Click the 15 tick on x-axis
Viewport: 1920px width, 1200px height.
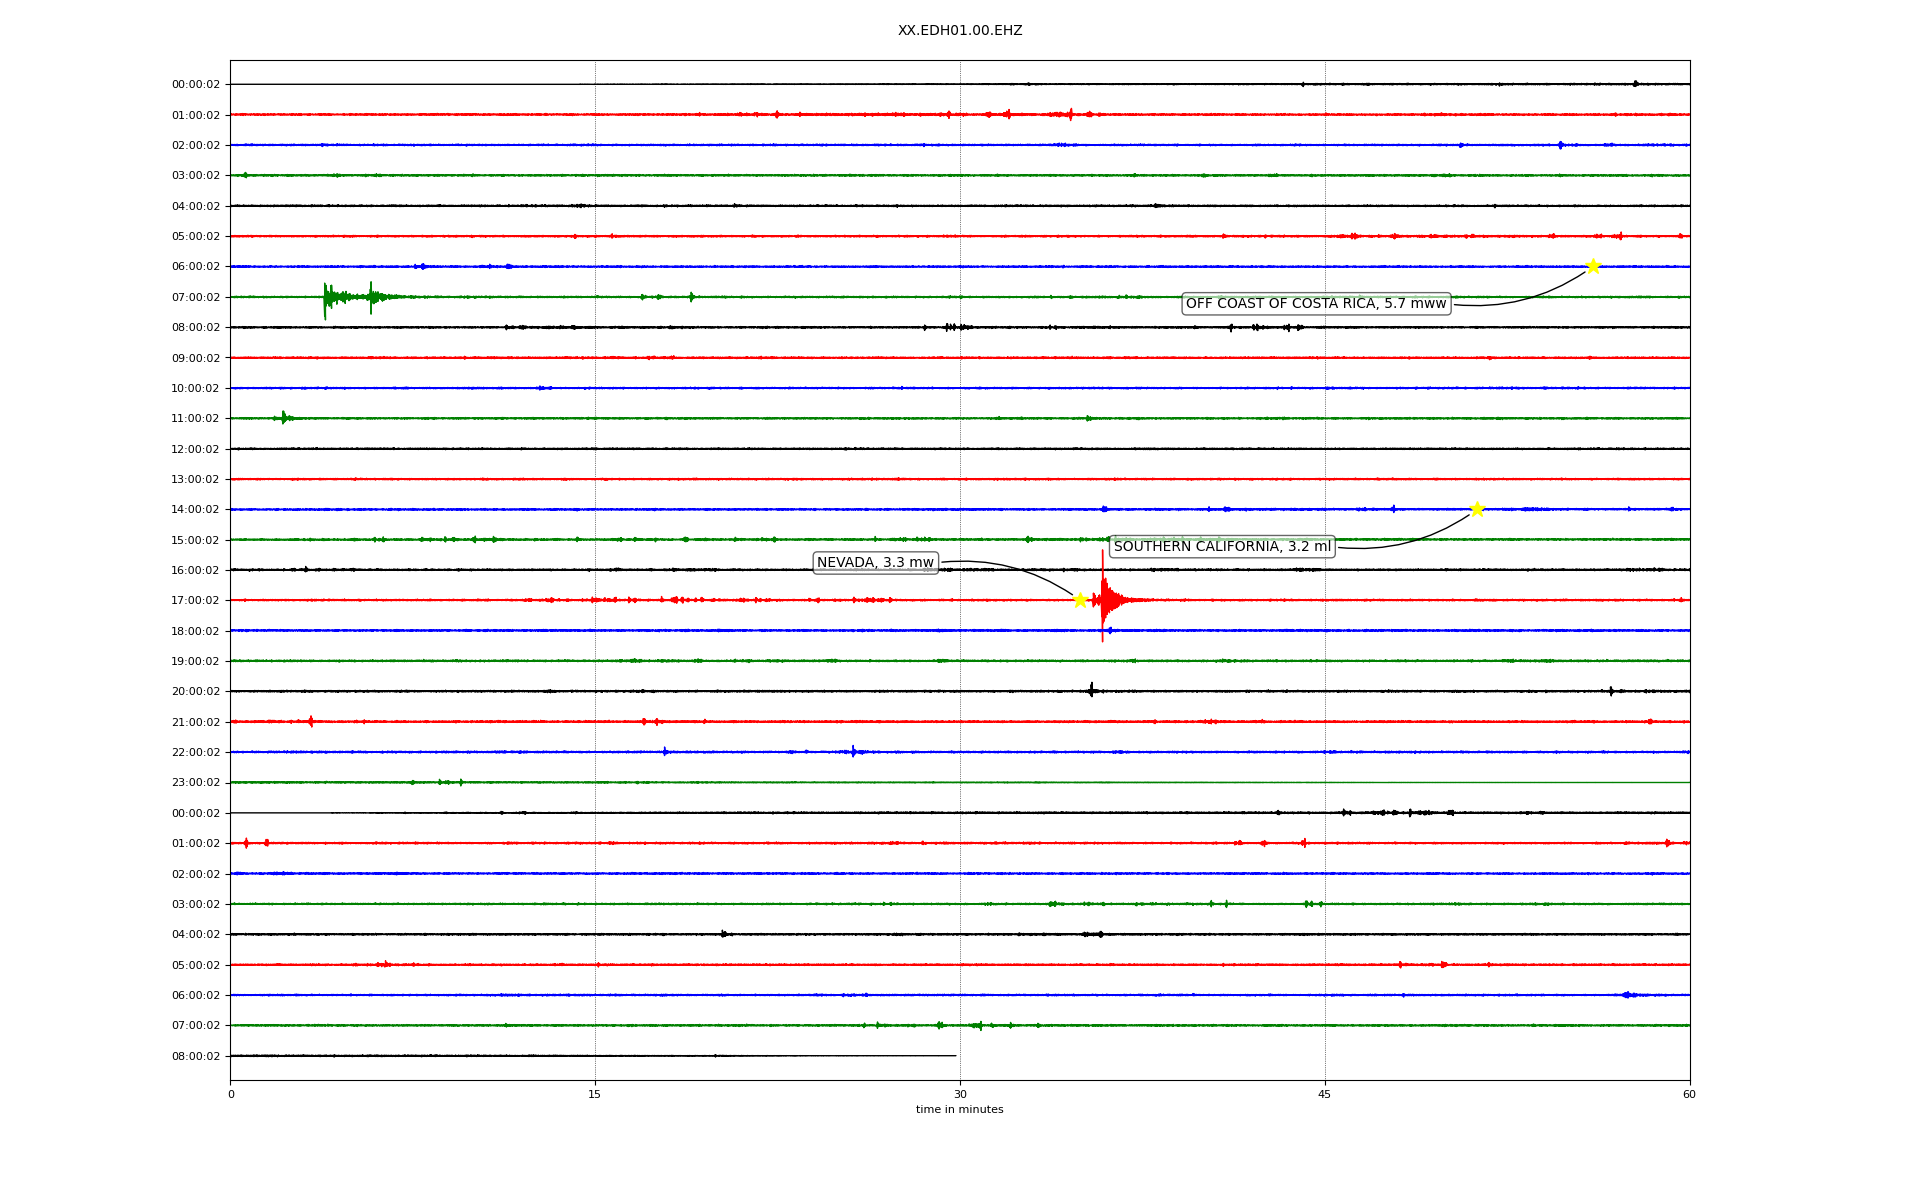(x=595, y=1094)
